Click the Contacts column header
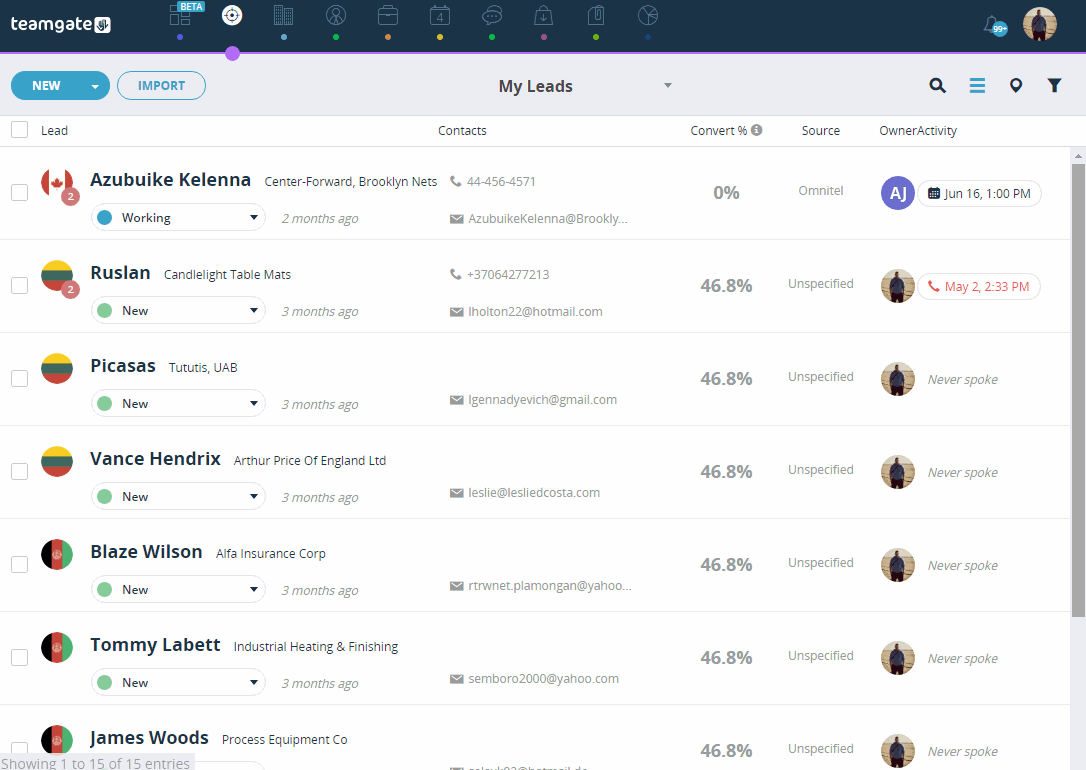The height and width of the screenshot is (770, 1086). pyautogui.click(x=462, y=130)
